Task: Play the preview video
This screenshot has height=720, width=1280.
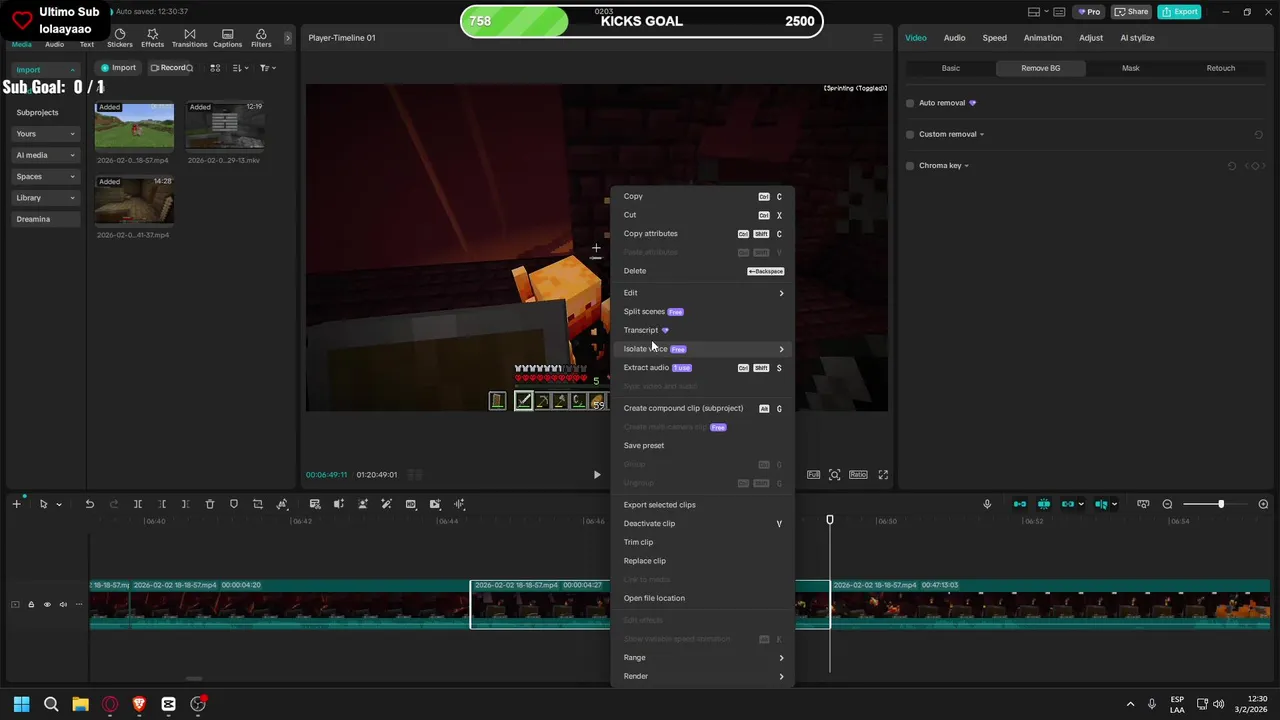Action: pyautogui.click(x=597, y=475)
